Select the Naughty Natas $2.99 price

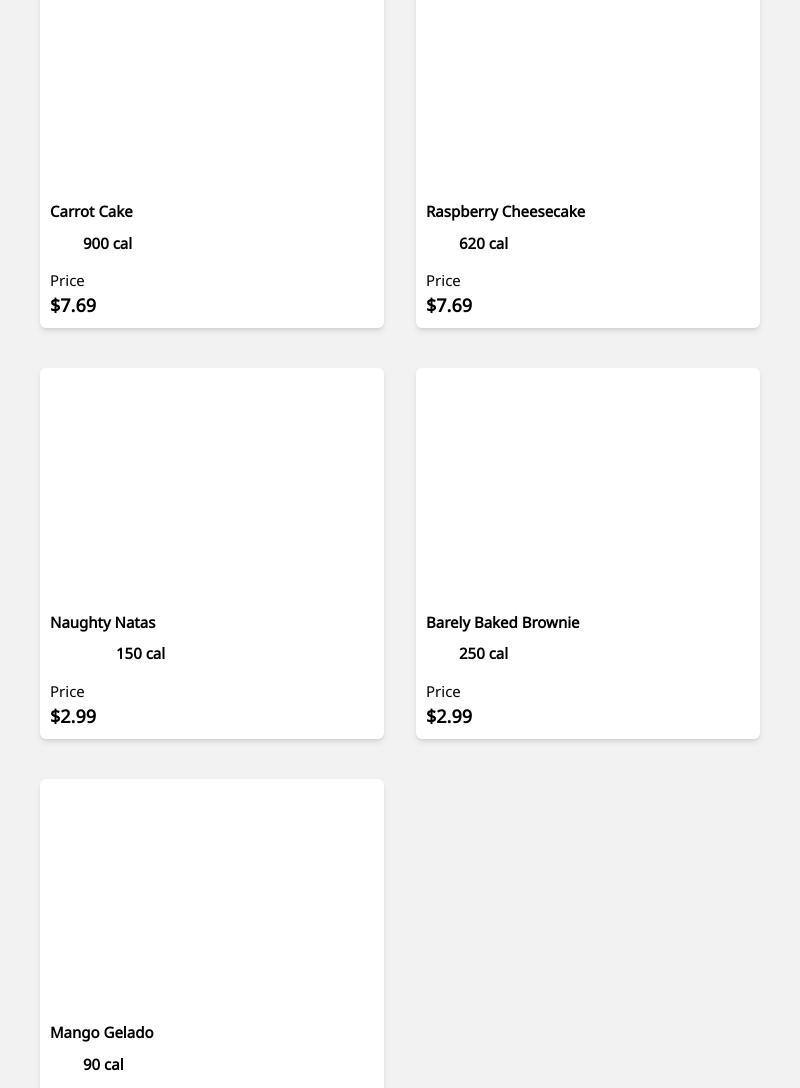73,717
